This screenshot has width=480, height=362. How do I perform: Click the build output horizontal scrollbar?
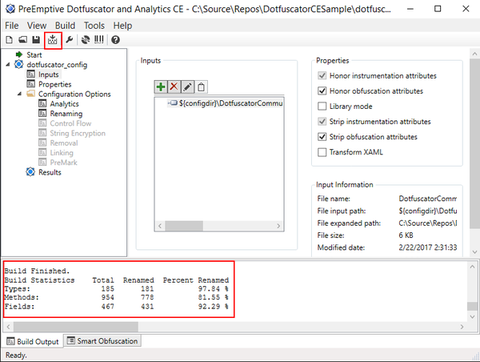pos(76,327)
